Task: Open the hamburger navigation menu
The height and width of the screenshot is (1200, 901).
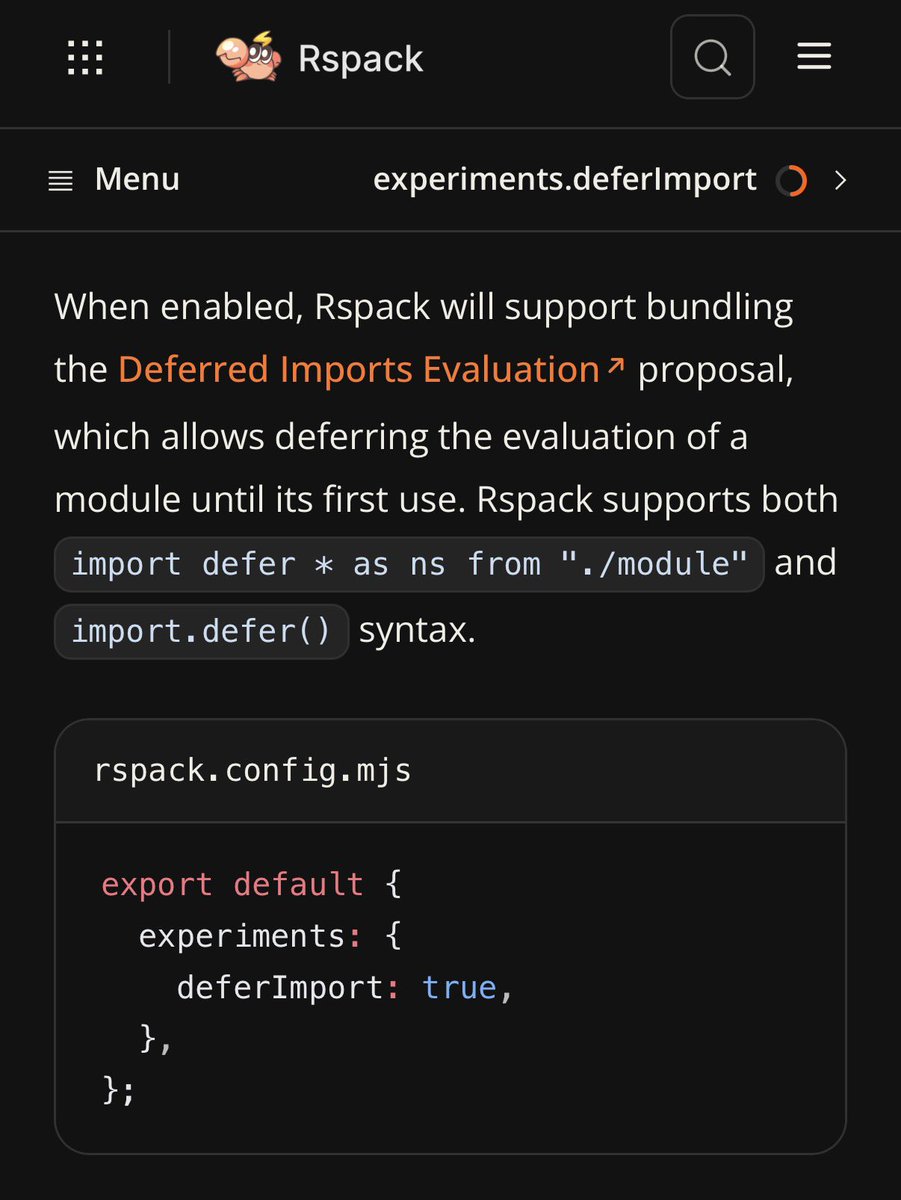Action: click(x=814, y=57)
